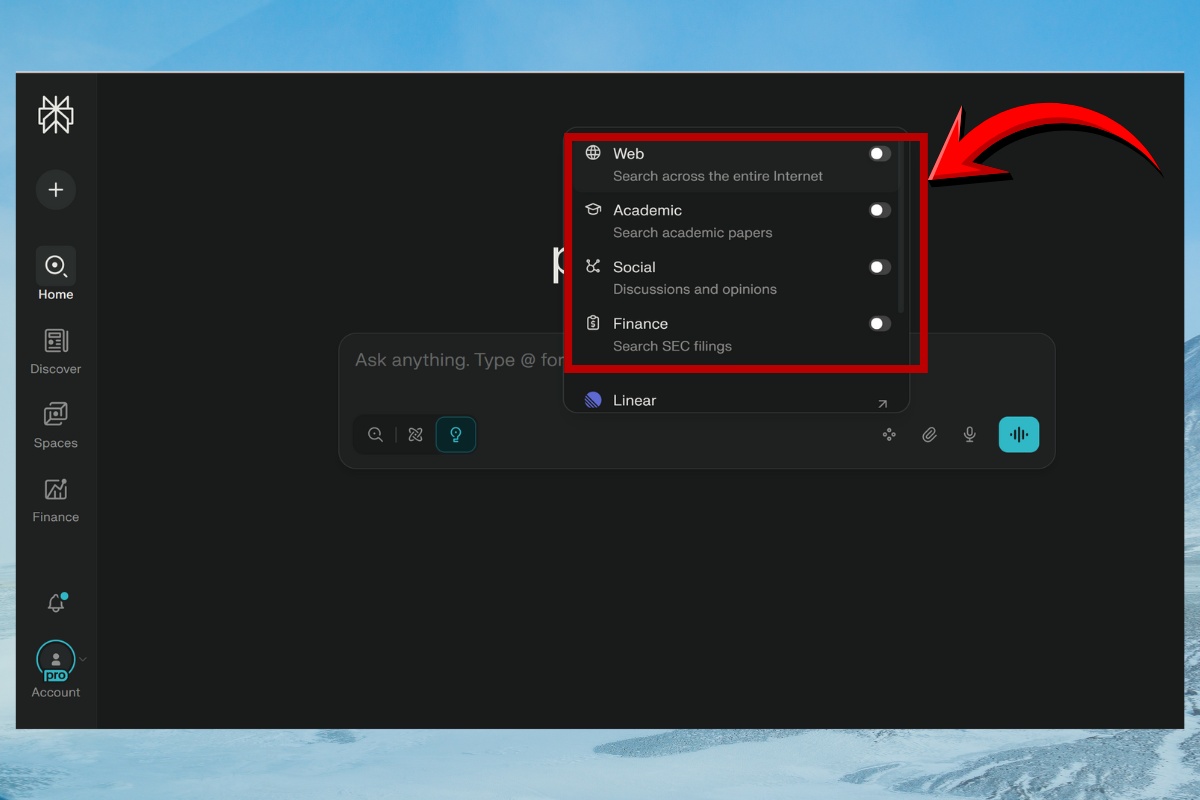This screenshot has height=800, width=1200.
Task: Open the Home sidebar item
Action: click(56, 274)
